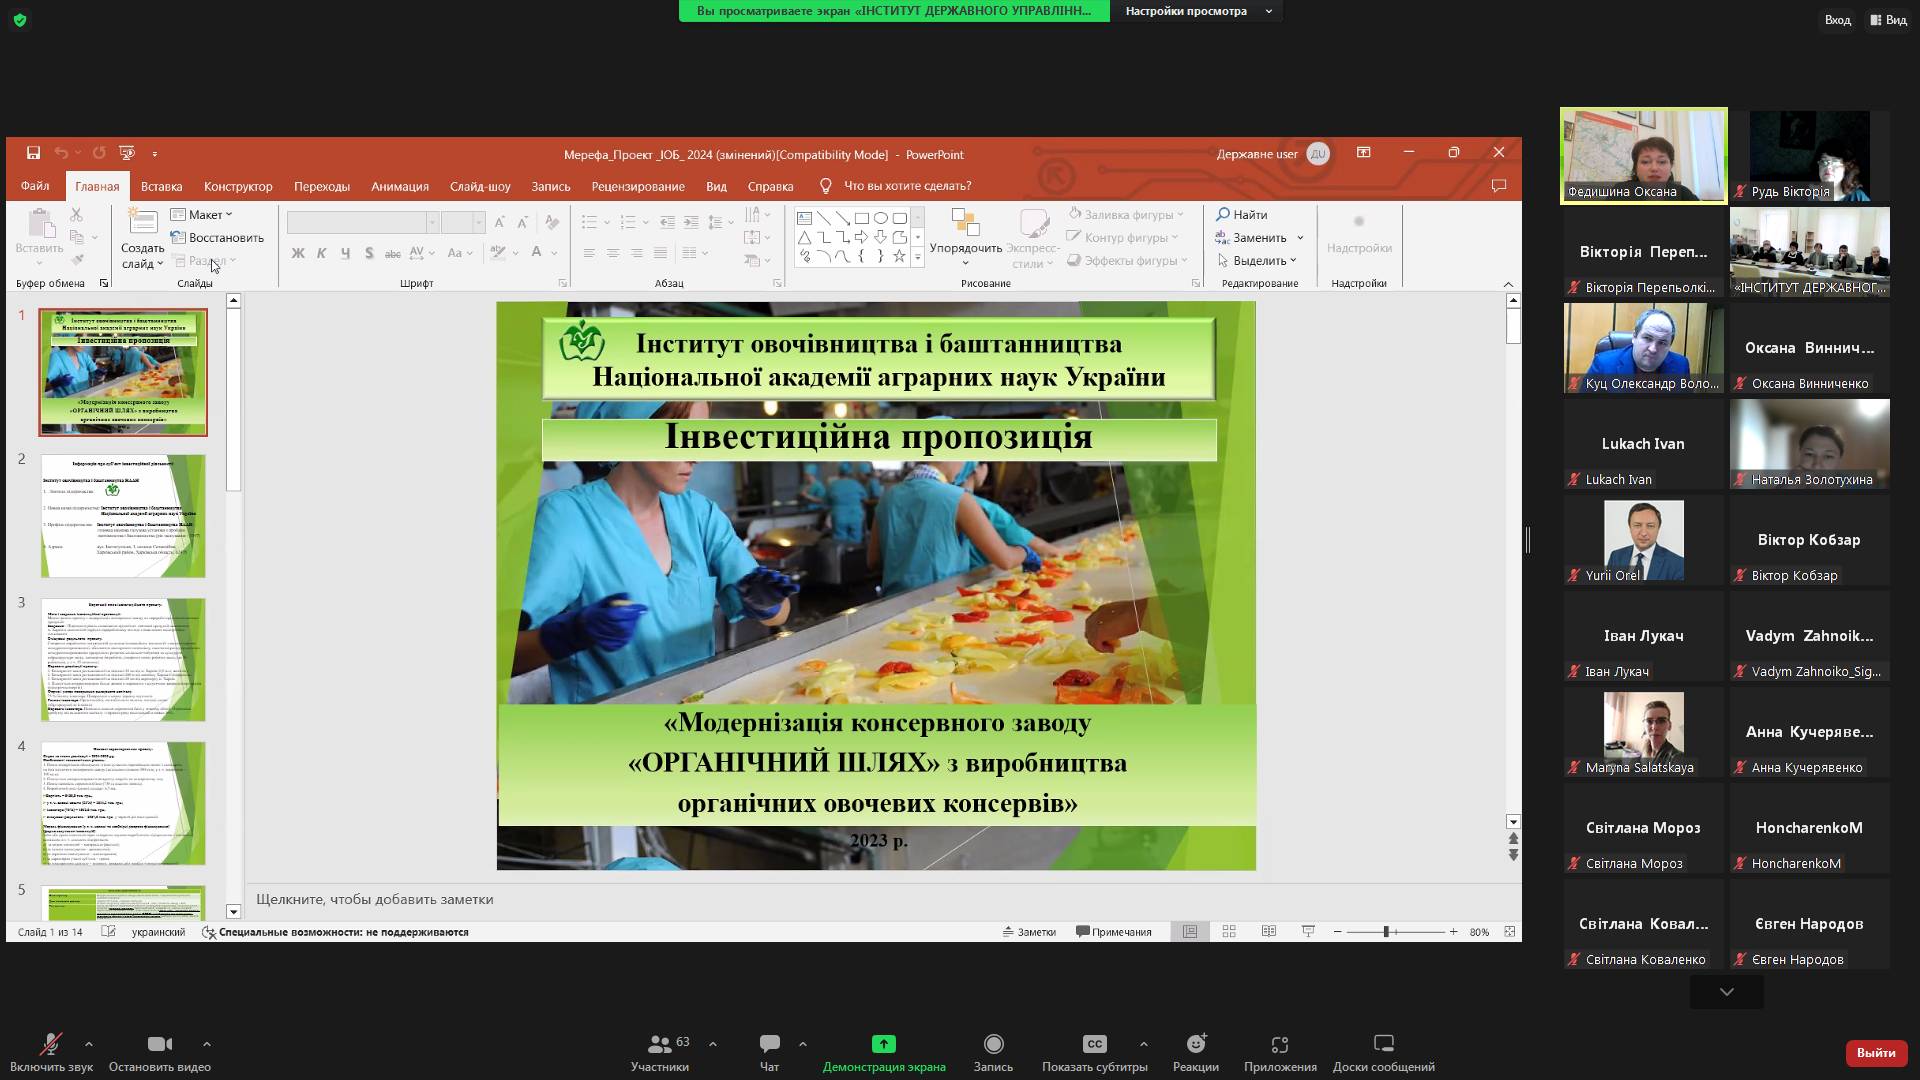Click the green security shield icon
The width and height of the screenshot is (1920, 1080).
pos(20,20)
